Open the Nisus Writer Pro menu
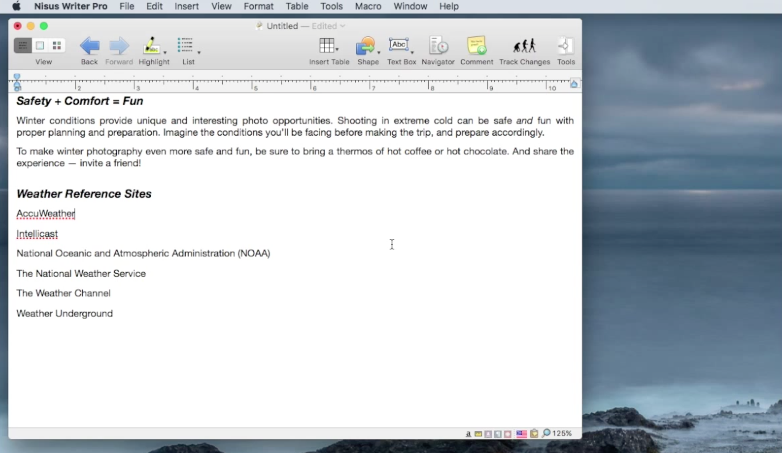The height and width of the screenshot is (453, 782). pos(70,6)
